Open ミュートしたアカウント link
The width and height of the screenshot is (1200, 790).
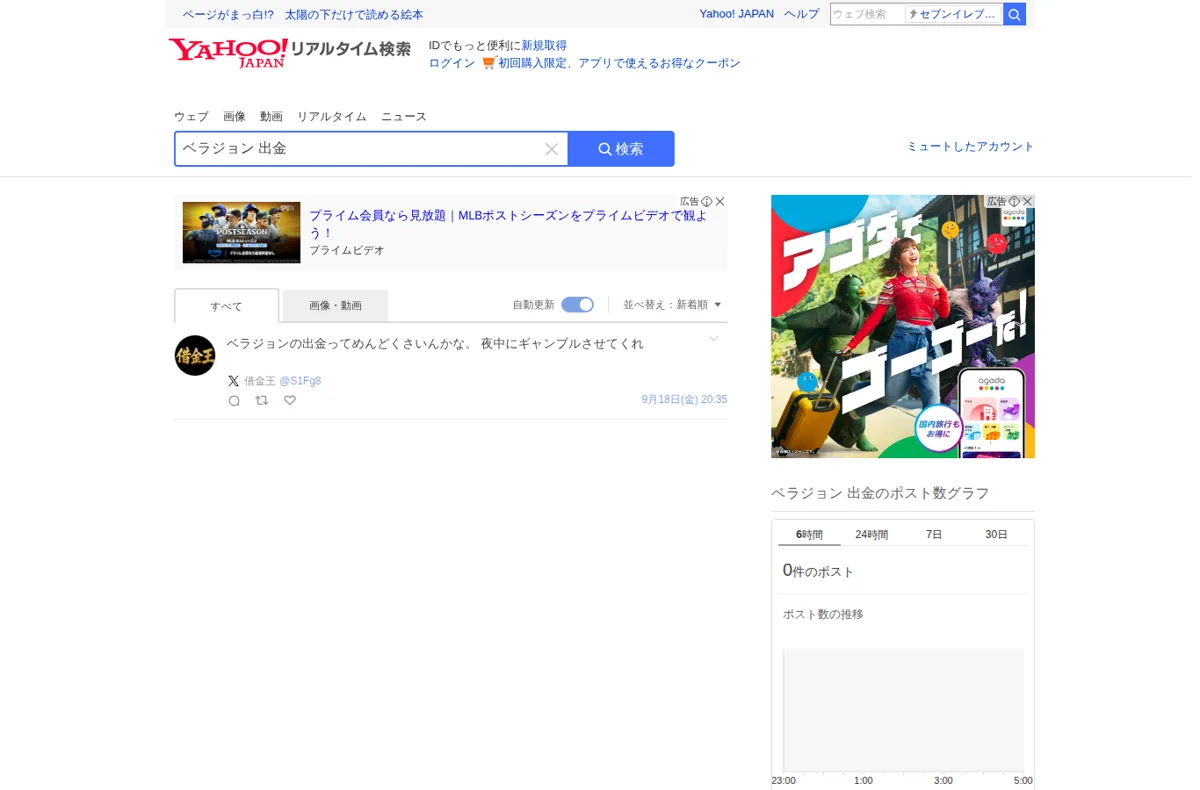970,146
